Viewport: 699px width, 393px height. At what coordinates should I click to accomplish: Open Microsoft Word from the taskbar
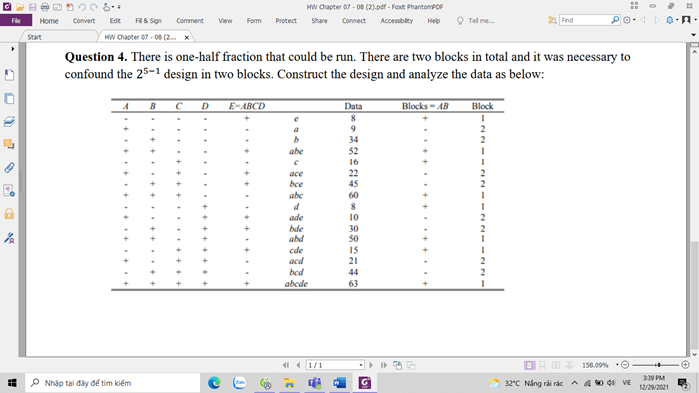click(339, 383)
